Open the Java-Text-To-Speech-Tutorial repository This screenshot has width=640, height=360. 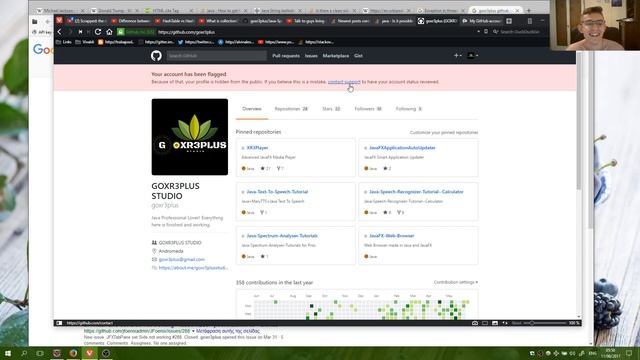click(x=277, y=192)
